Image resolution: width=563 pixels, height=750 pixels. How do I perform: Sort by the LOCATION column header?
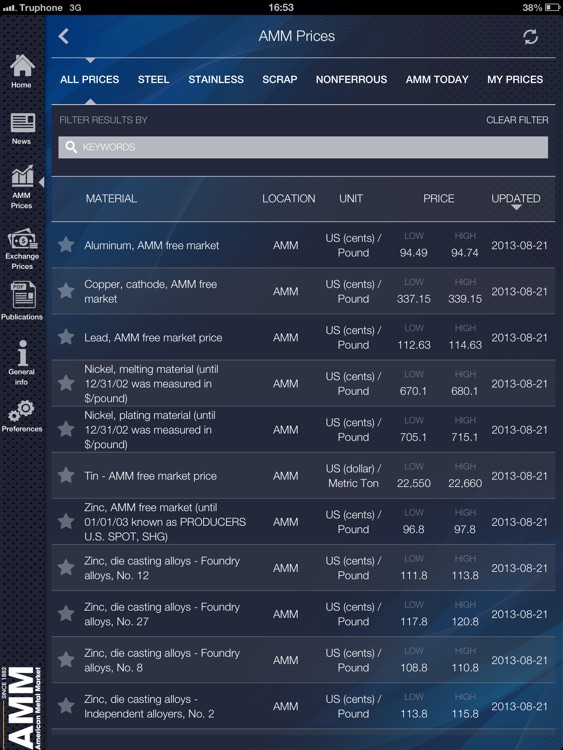[289, 199]
